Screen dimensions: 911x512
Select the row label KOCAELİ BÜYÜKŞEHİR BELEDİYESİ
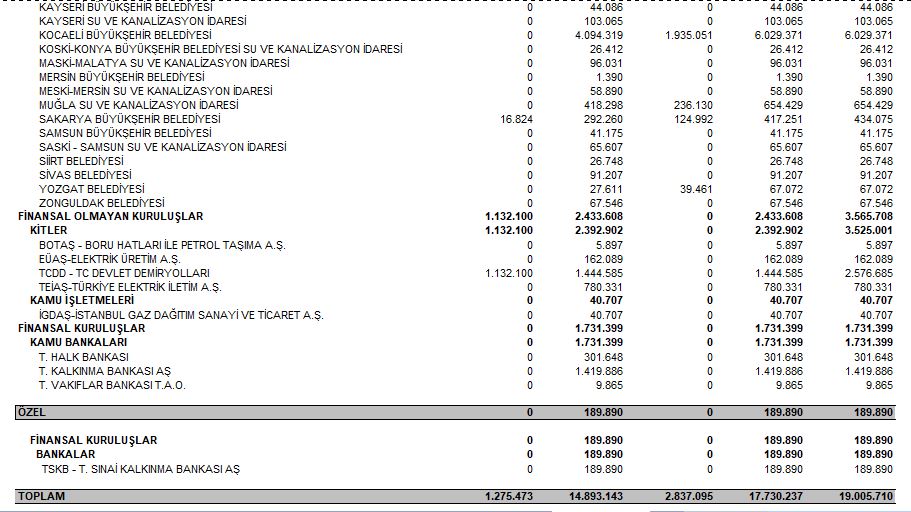pos(125,35)
